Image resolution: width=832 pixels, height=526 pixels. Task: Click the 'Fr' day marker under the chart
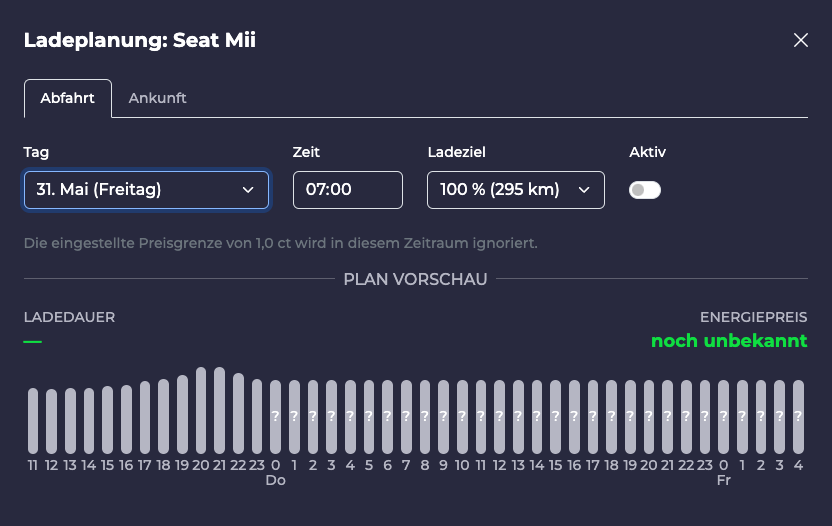(724, 480)
